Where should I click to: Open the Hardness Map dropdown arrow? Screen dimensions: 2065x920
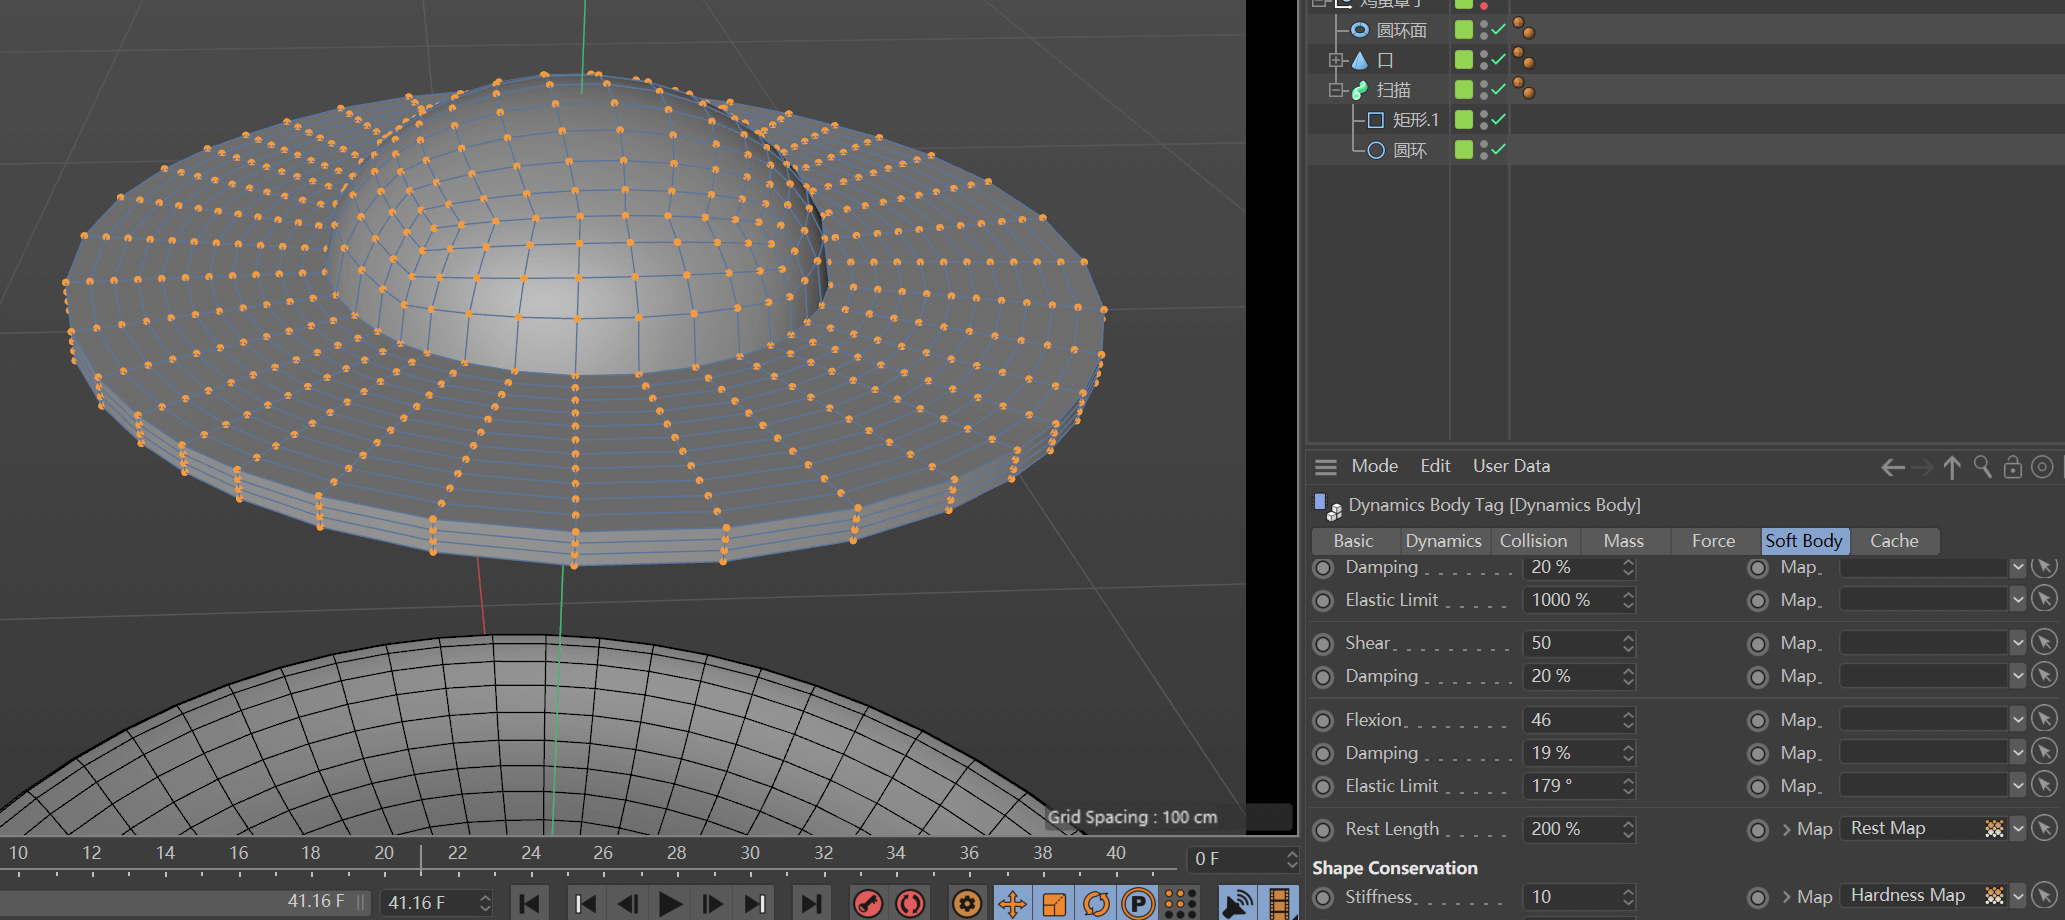(2018, 896)
